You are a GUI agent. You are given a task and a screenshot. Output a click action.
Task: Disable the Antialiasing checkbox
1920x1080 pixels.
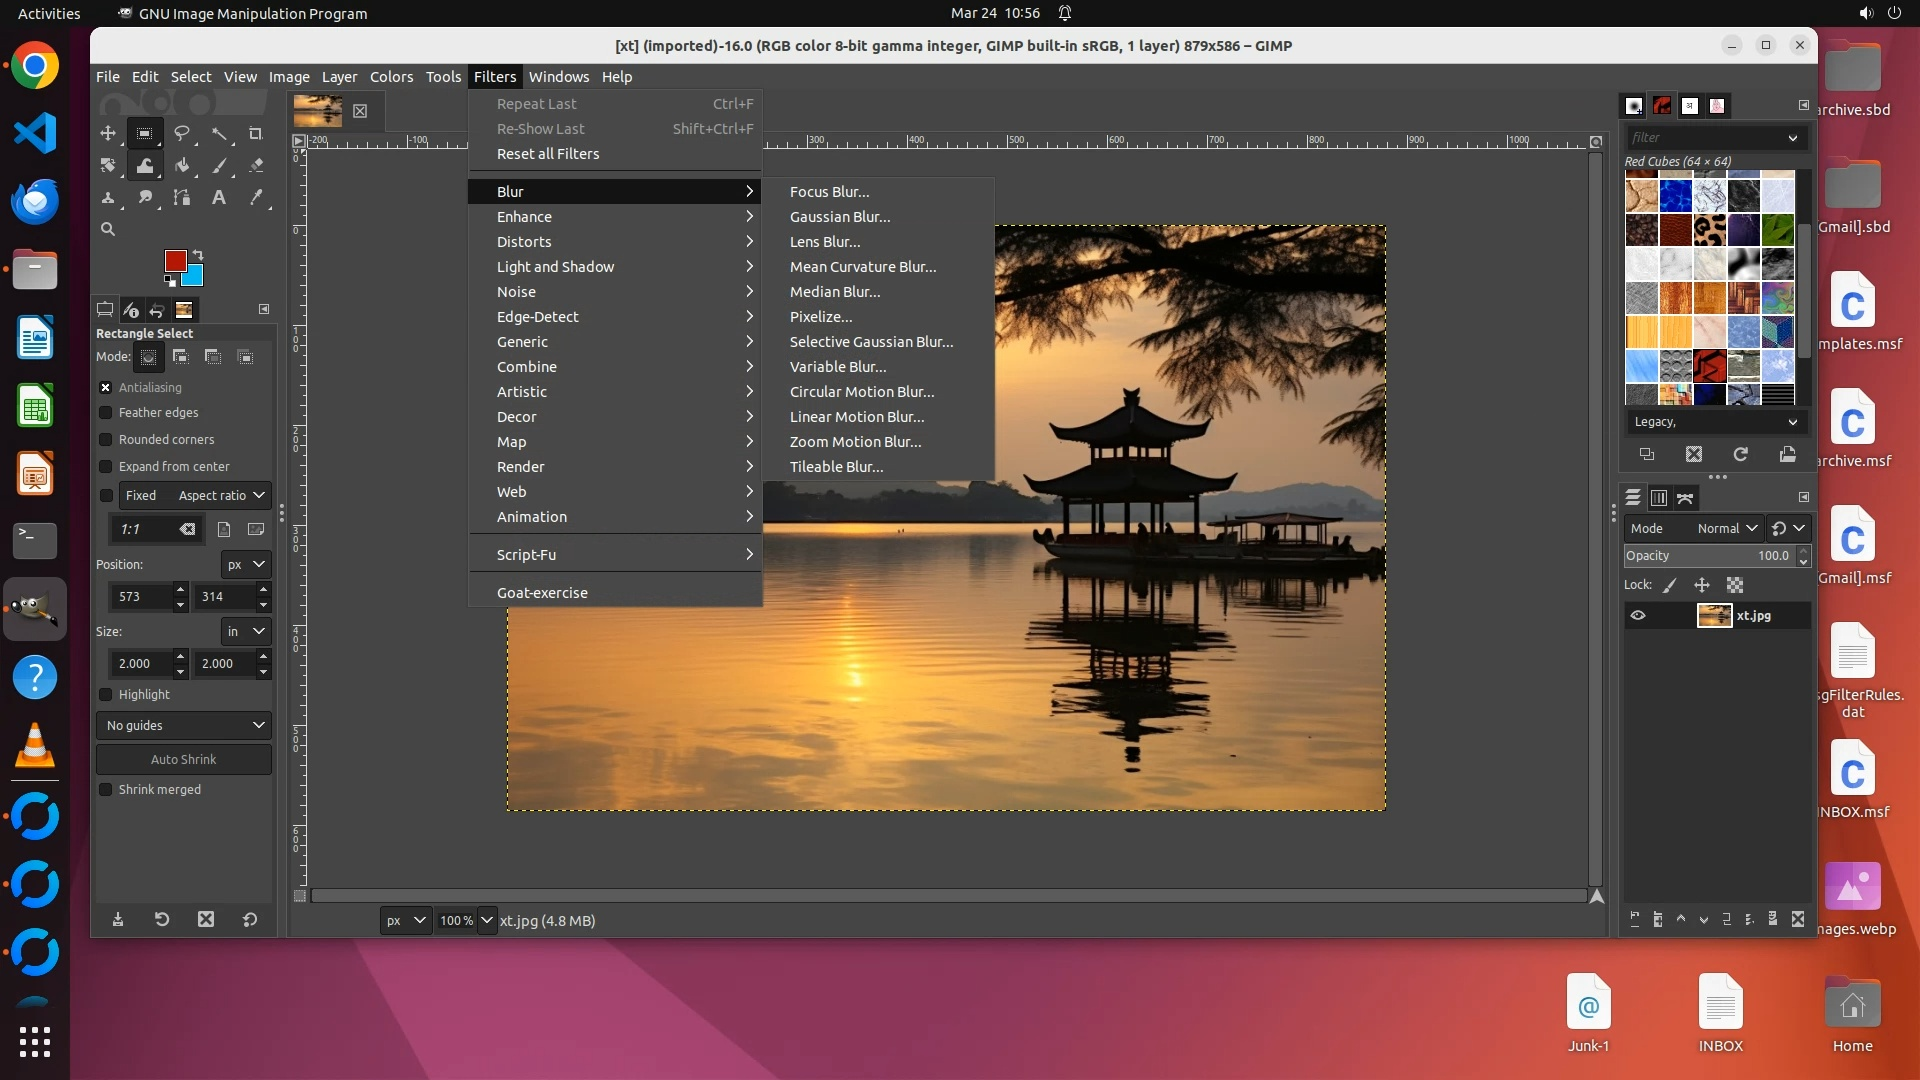pyautogui.click(x=106, y=387)
